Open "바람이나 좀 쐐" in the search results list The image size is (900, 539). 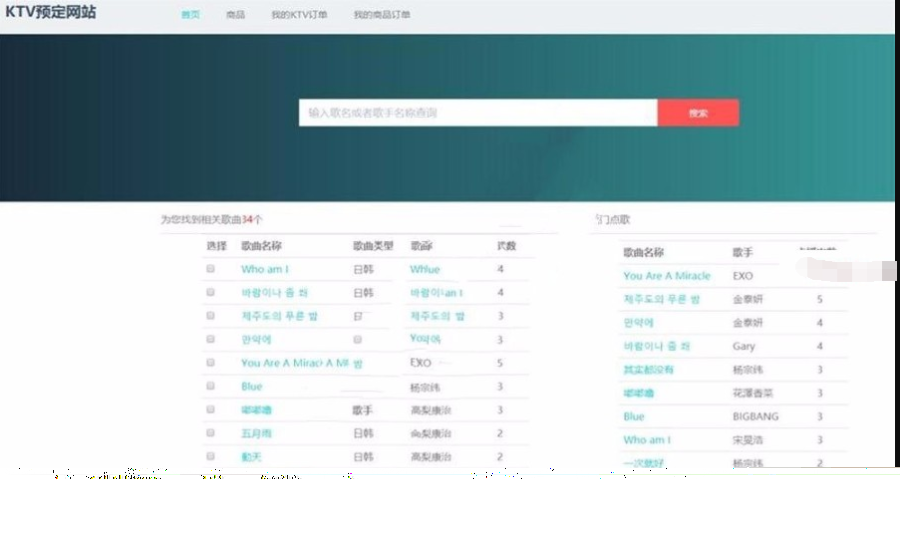(274, 293)
